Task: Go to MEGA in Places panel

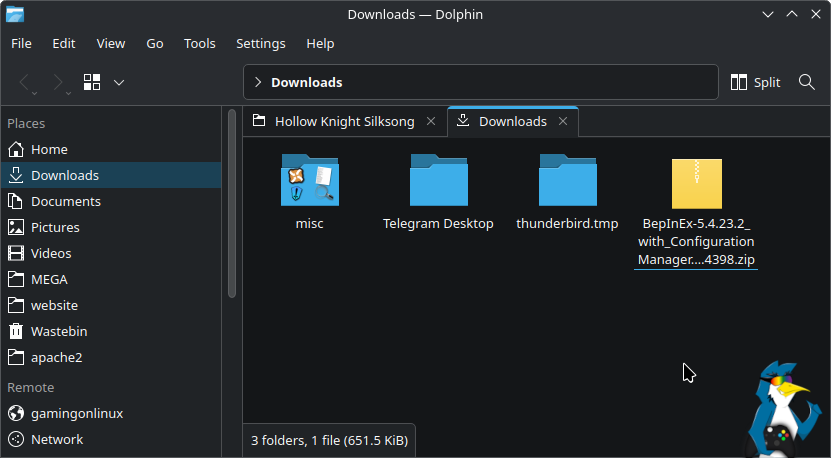Action: (x=49, y=279)
